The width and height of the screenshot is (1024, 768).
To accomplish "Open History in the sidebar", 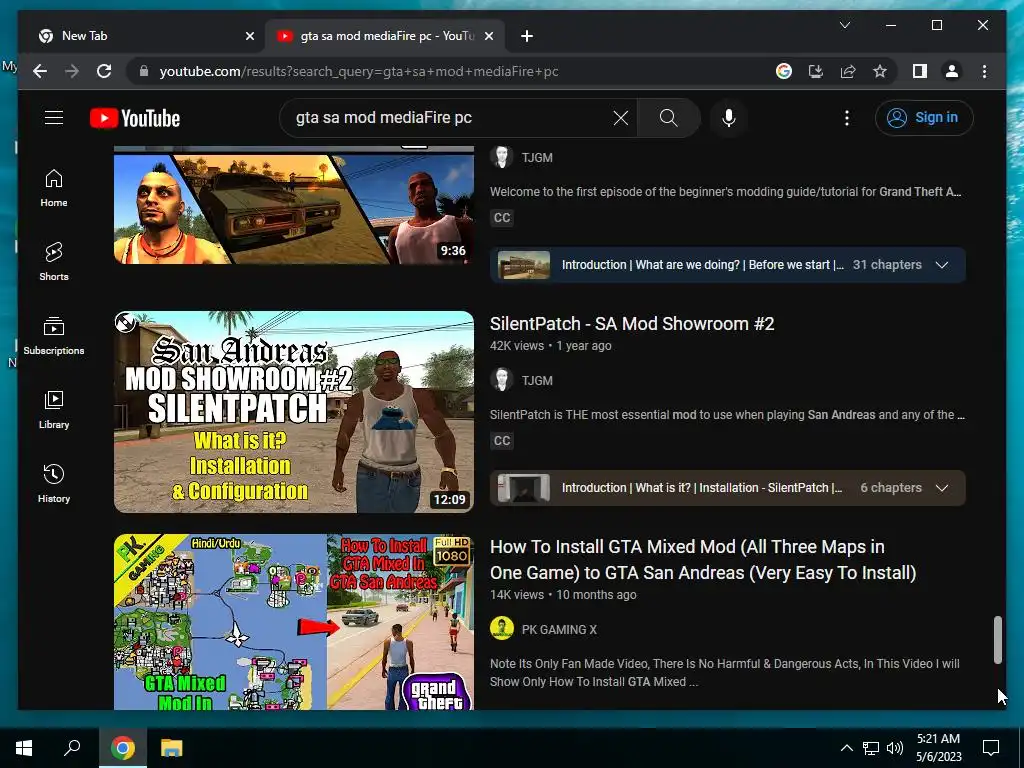I will (x=54, y=483).
